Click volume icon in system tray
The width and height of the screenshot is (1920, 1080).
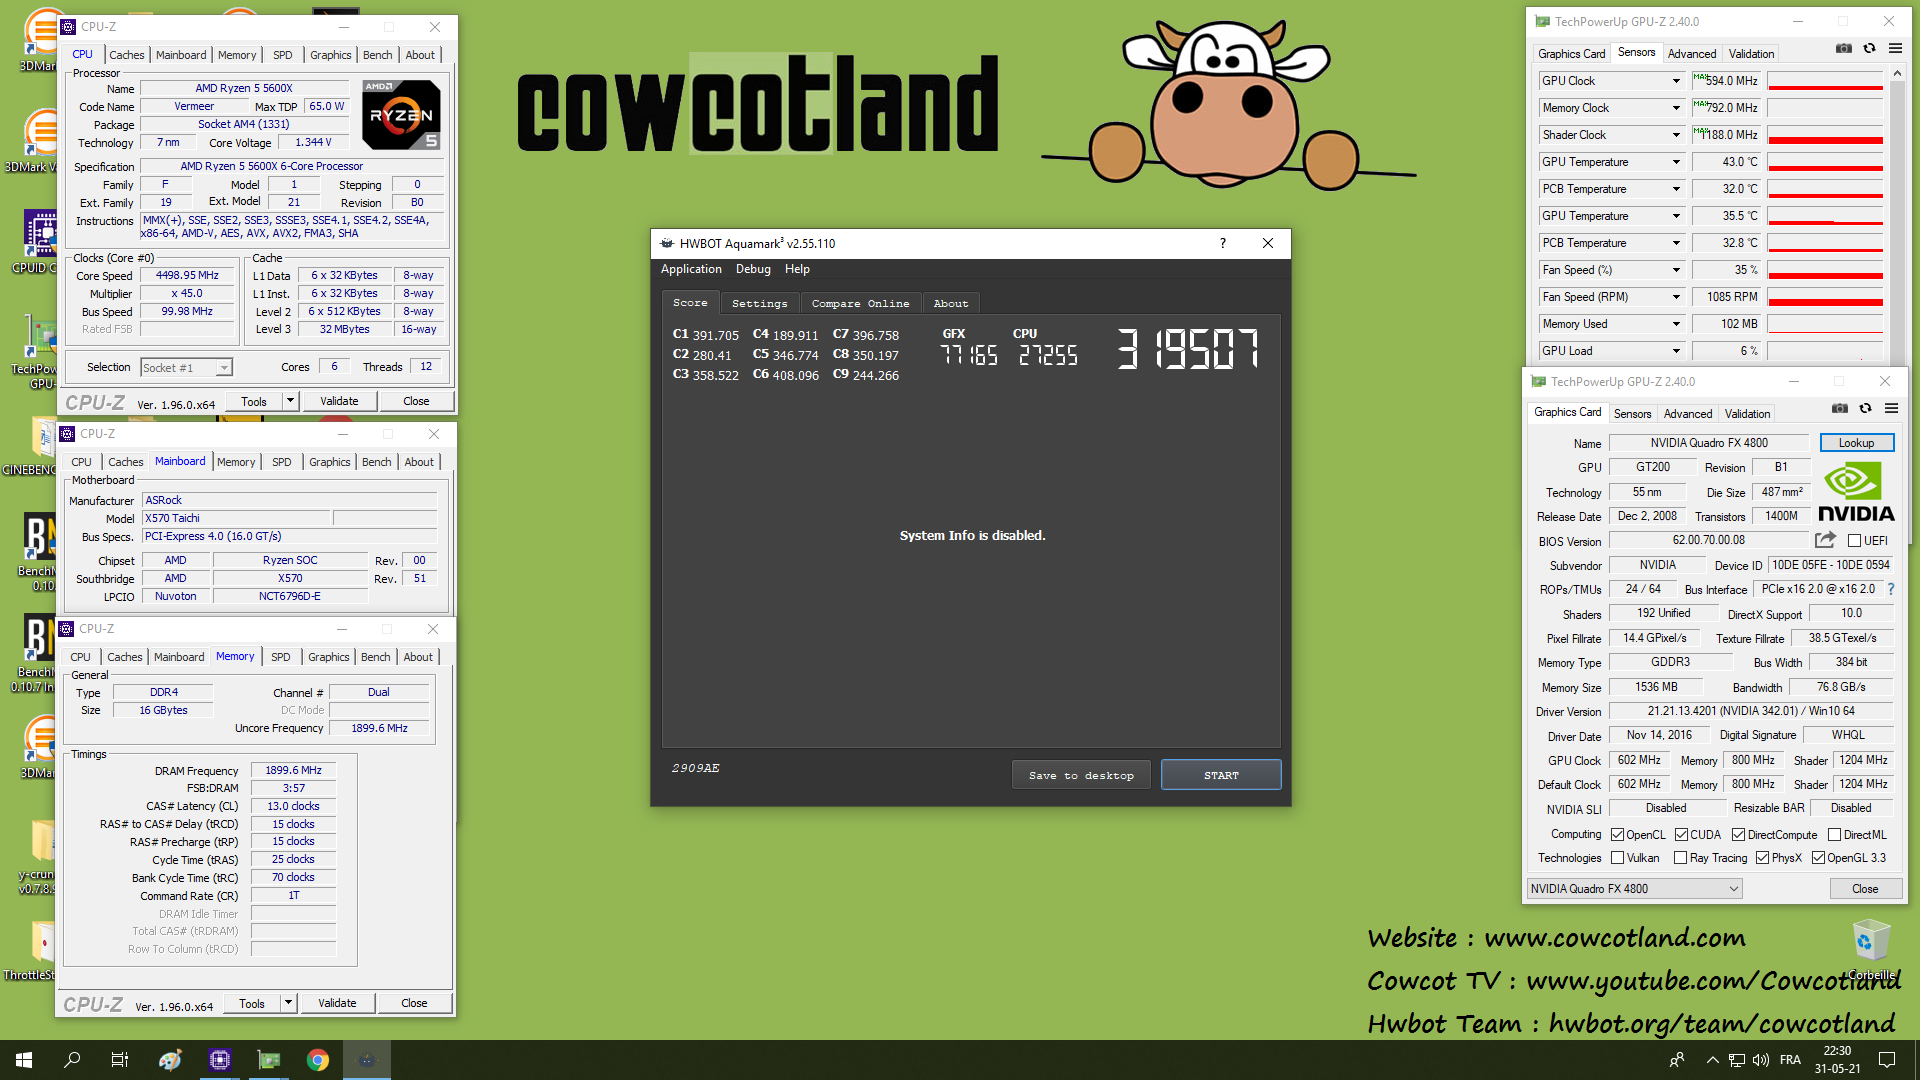[x=1761, y=1060]
